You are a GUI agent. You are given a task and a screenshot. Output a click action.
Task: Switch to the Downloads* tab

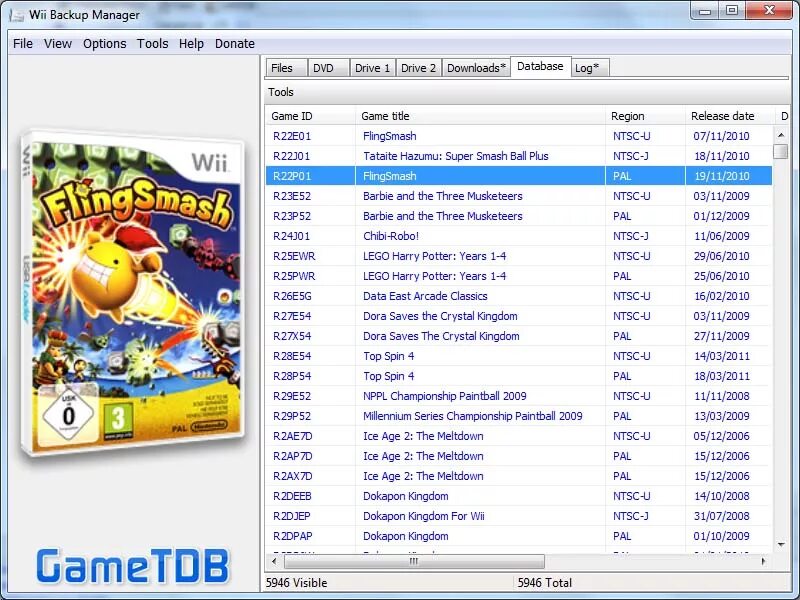point(476,68)
